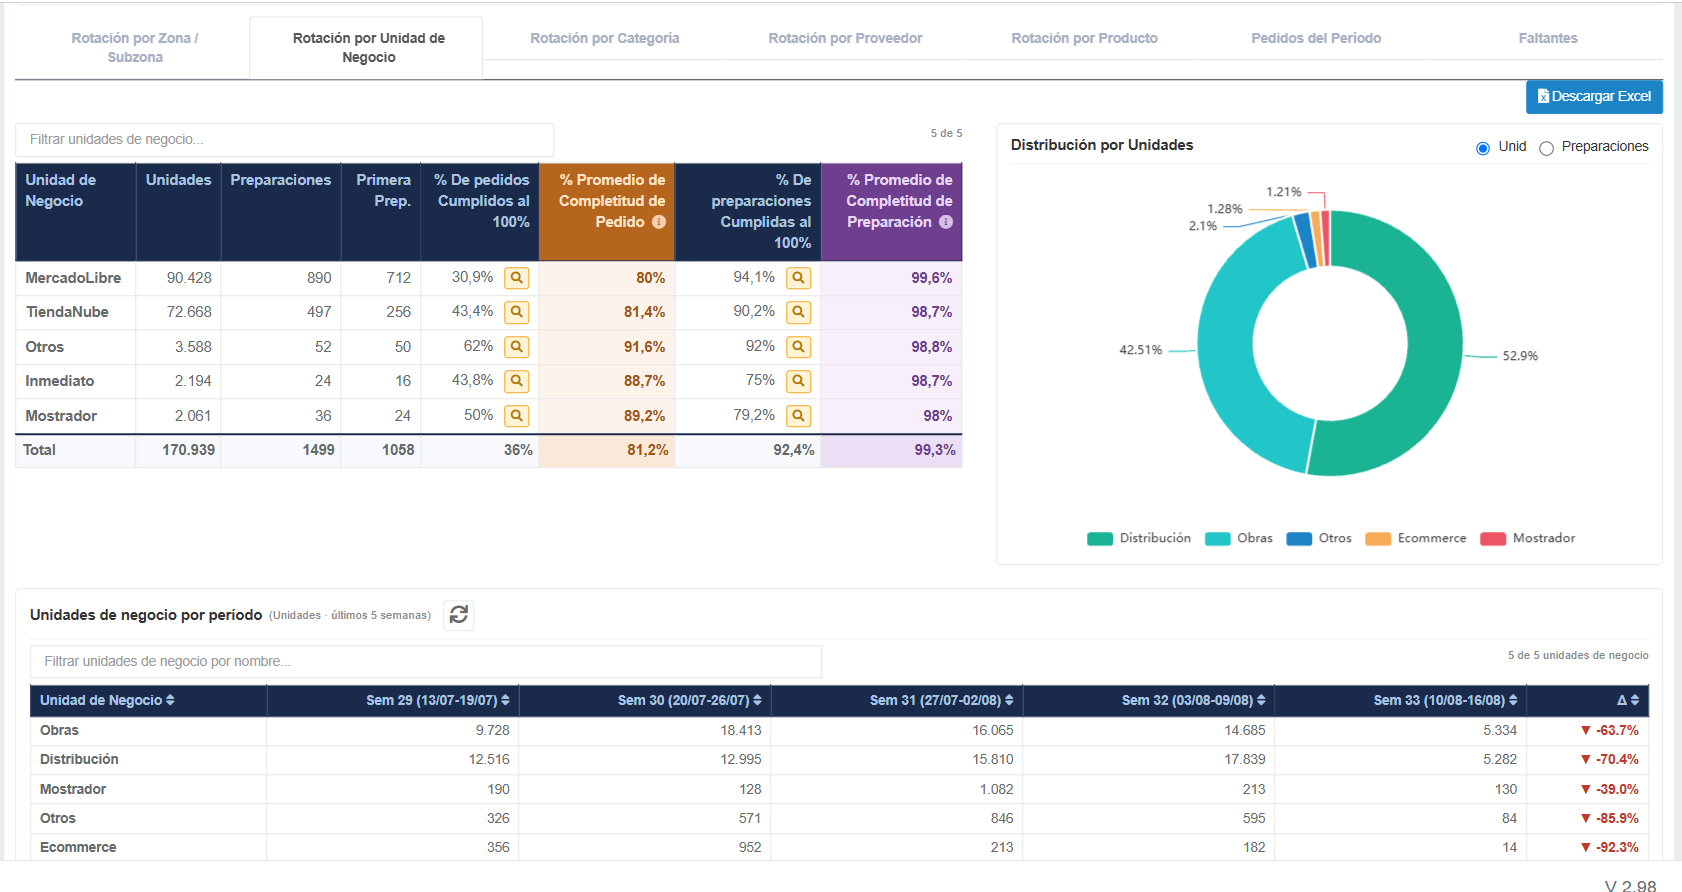Switch to Rotación por Categoría tab
1682x892 pixels.
pos(604,38)
